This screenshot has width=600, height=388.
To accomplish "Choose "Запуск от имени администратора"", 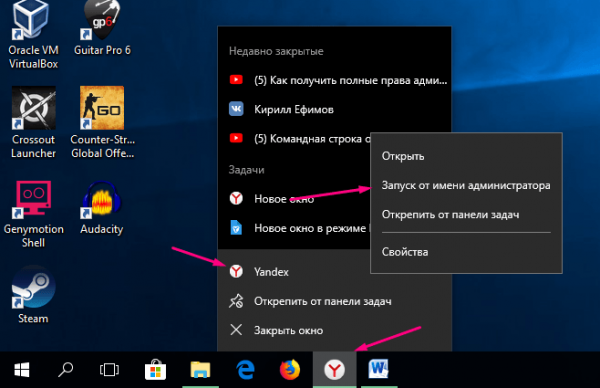I will (466, 186).
